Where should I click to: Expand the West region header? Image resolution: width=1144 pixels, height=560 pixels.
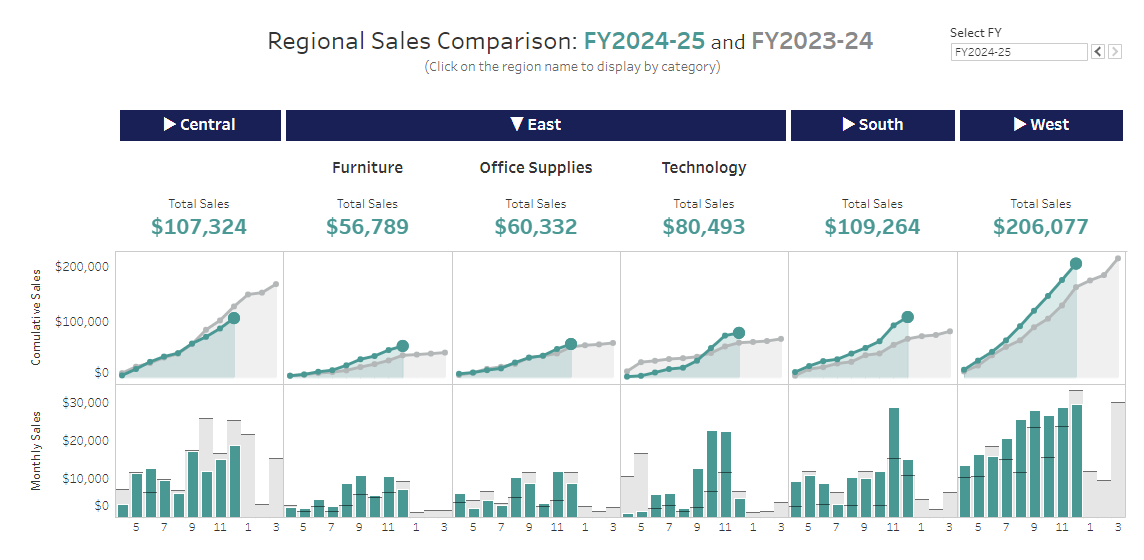1041,125
